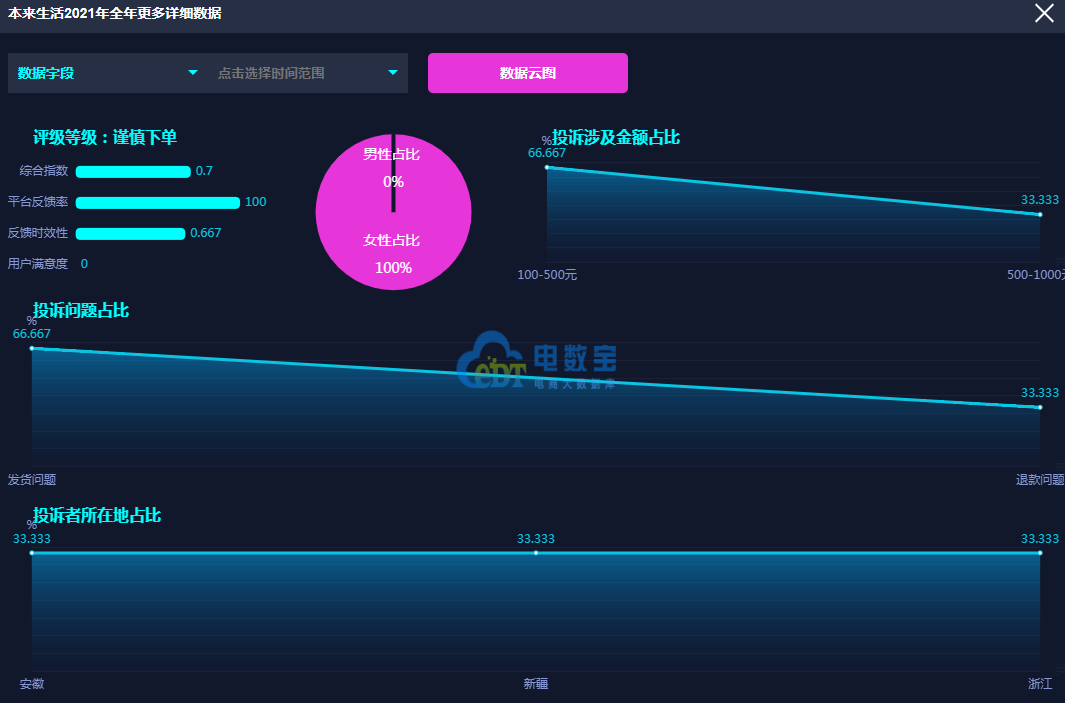The image size is (1065, 703).
Task: Close the 本来生活 detailed data panel
Action: tap(1044, 13)
